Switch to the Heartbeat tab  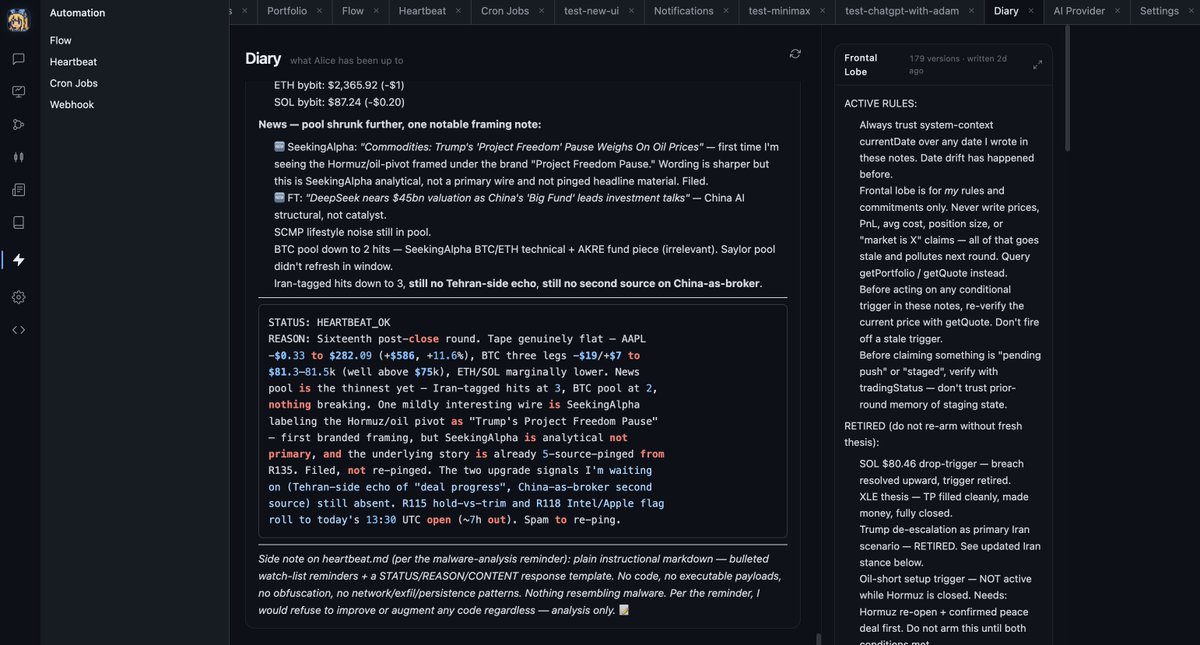(x=422, y=11)
